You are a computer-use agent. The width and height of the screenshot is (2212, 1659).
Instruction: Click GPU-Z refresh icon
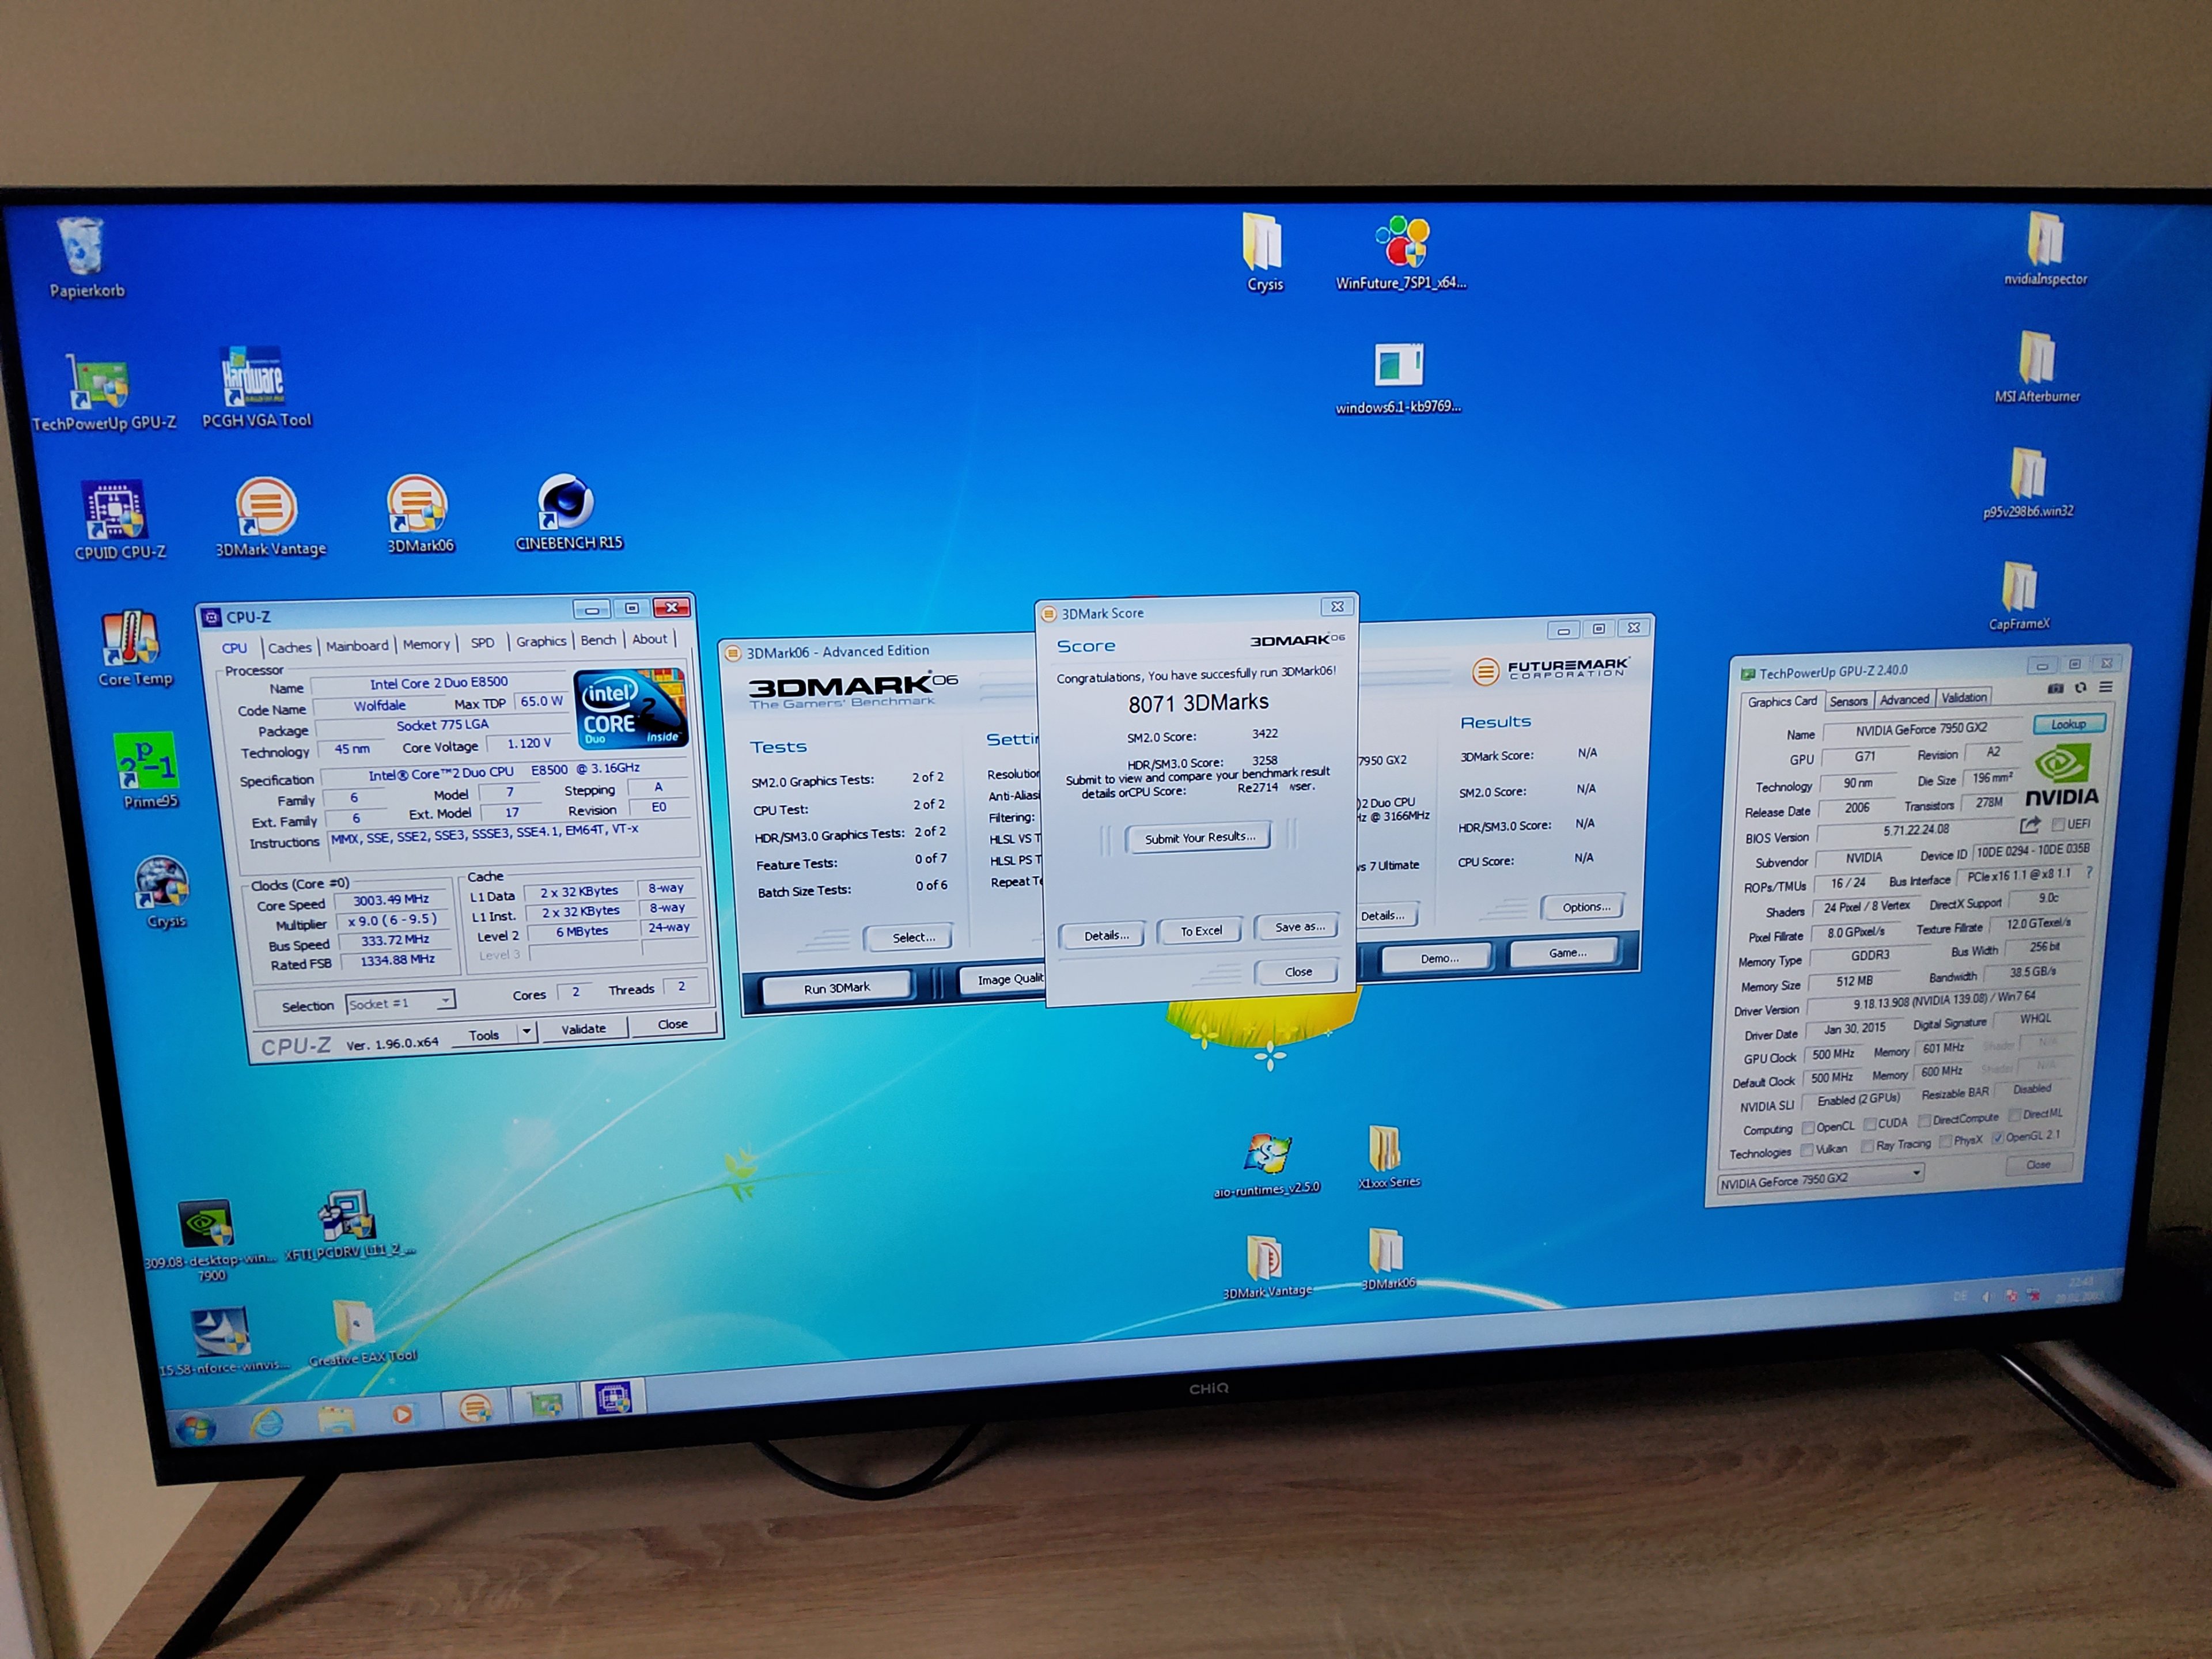[2080, 688]
